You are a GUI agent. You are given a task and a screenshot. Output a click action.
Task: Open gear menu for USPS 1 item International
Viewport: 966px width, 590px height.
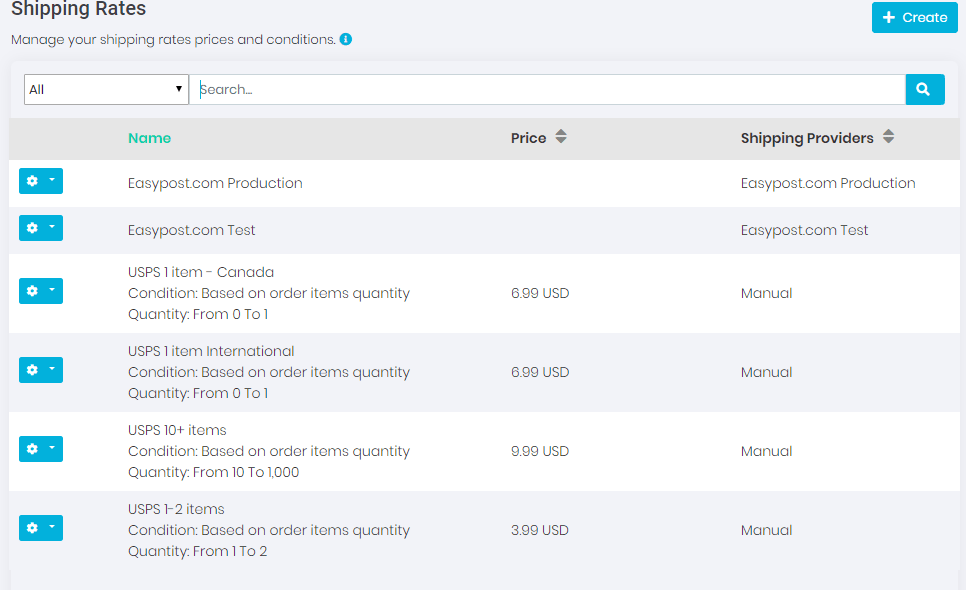41,370
